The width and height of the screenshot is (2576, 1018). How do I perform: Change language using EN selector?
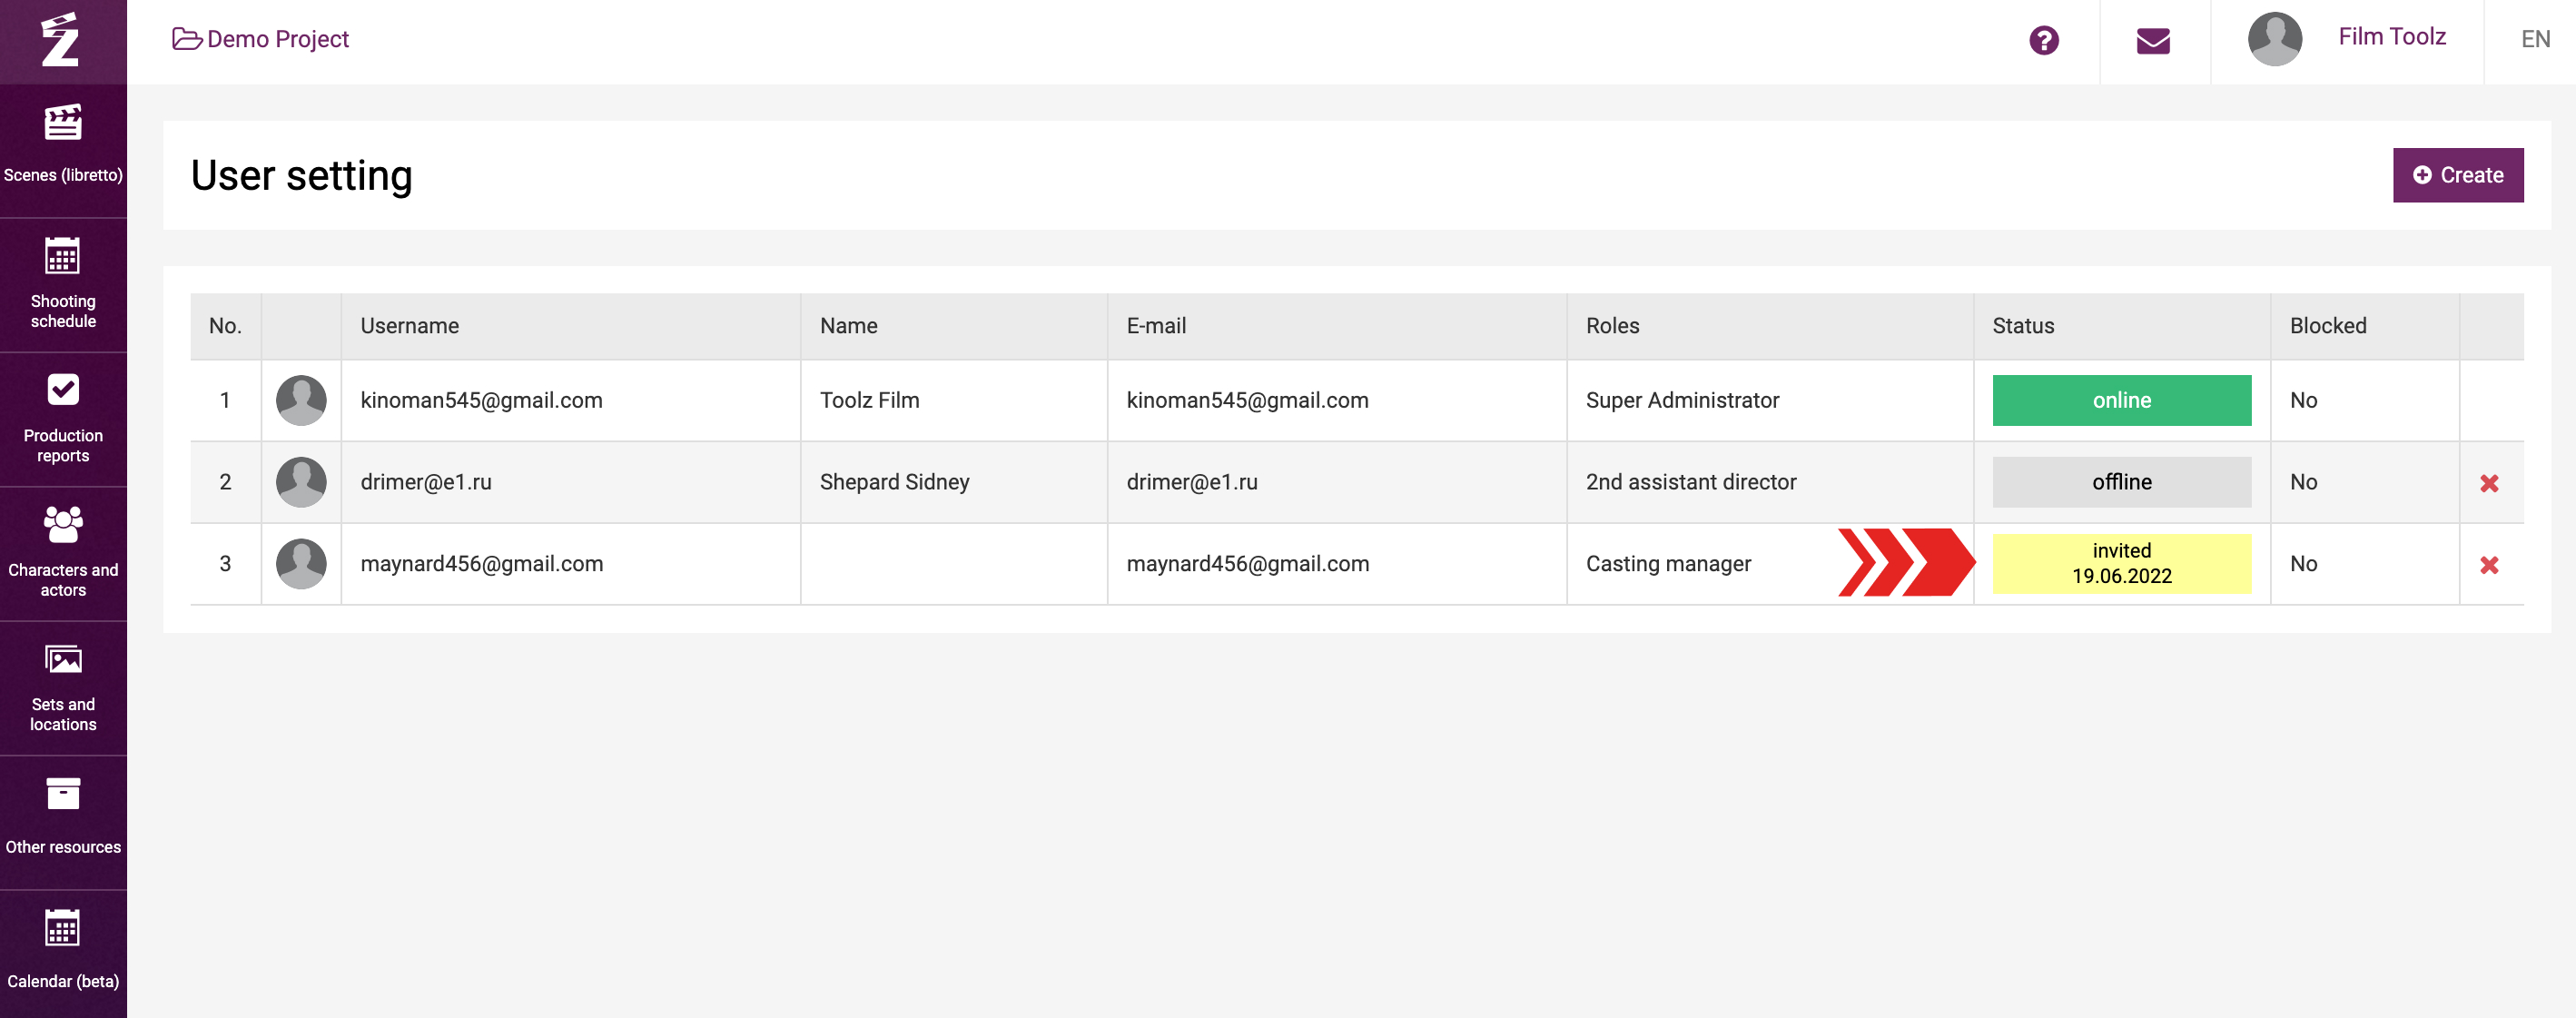click(x=2534, y=39)
